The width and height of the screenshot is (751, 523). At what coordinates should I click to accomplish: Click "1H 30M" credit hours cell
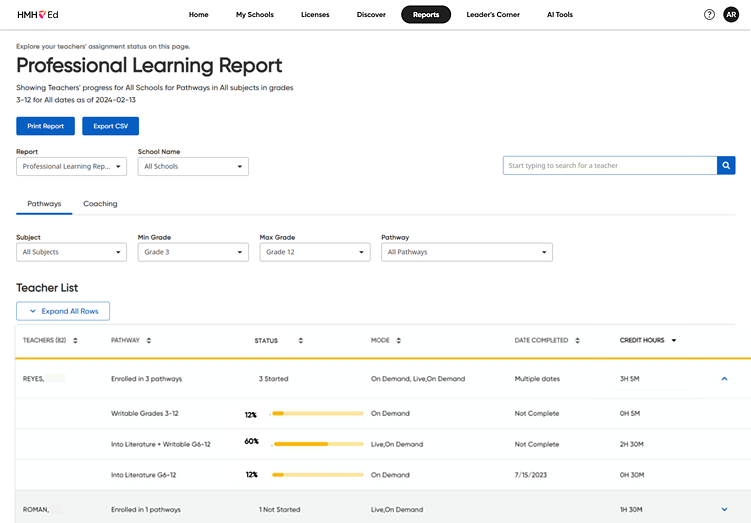tap(631, 510)
